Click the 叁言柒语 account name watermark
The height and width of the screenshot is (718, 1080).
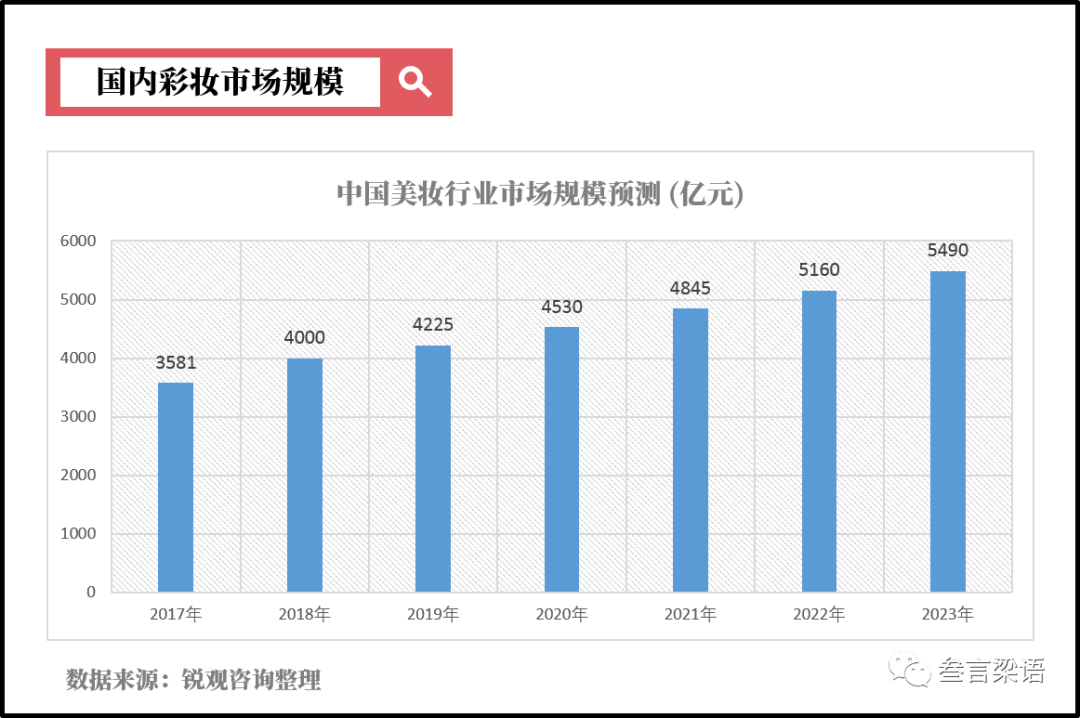point(991,672)
